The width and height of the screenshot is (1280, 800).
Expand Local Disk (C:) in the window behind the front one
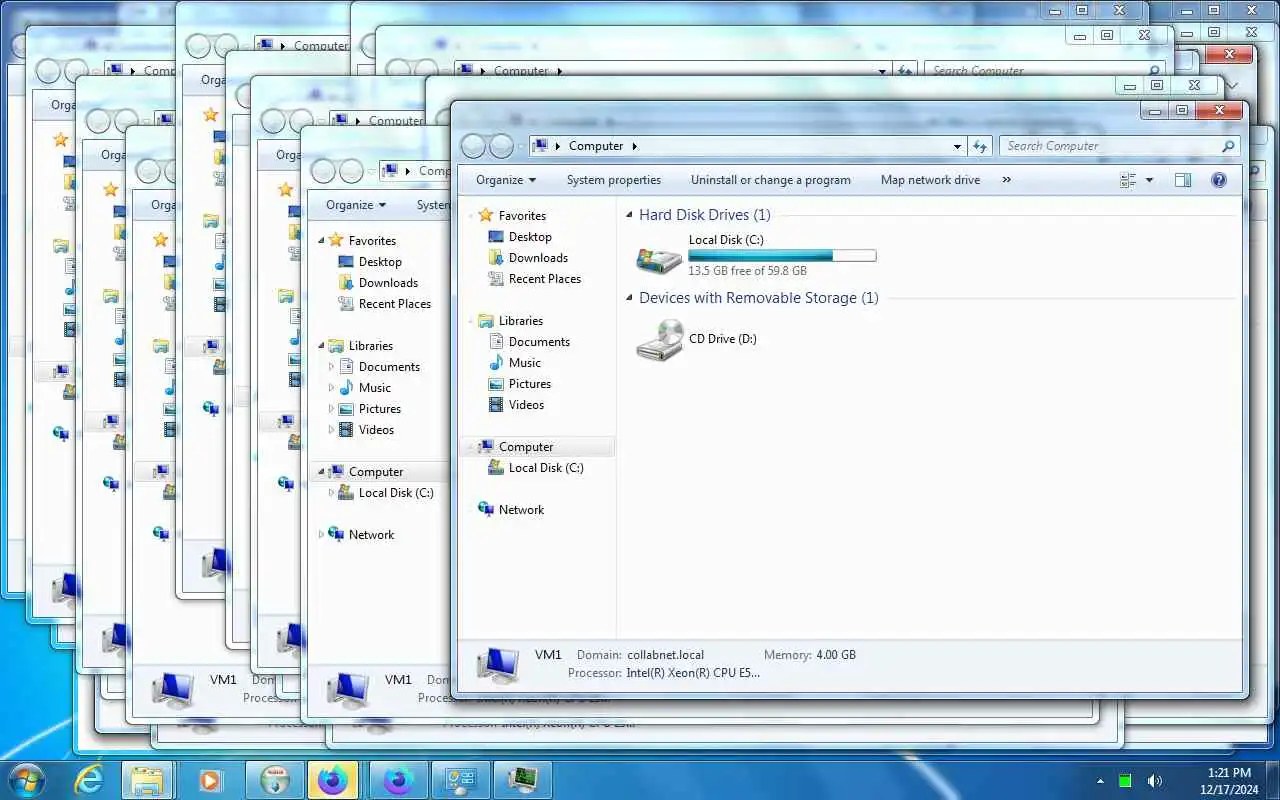[x=331, y=493]
